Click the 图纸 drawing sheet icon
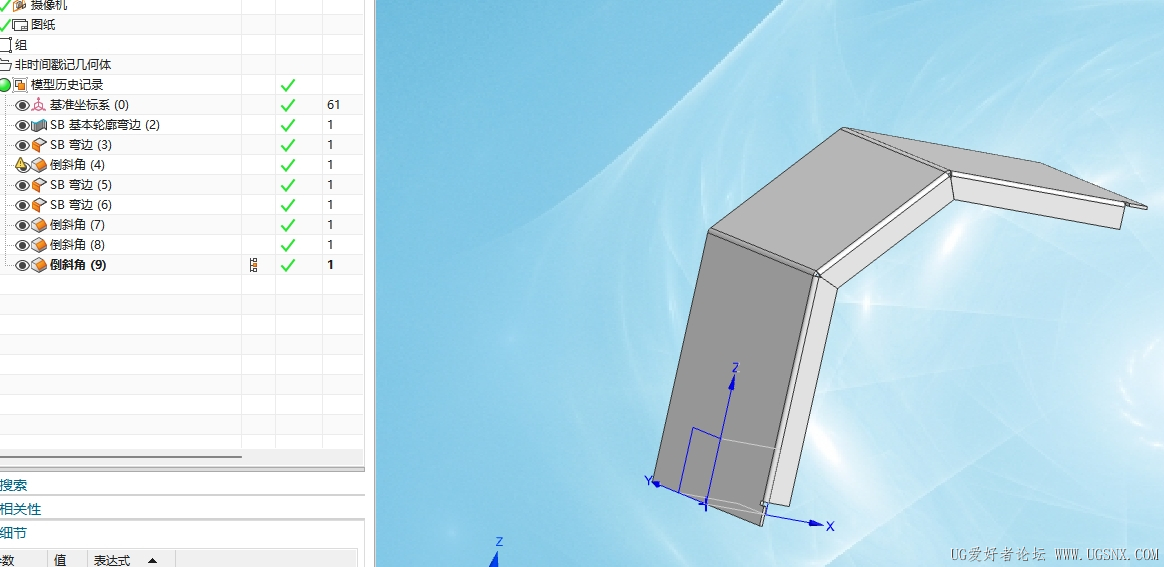This screenshot has width=1164, height=567. 20,25
